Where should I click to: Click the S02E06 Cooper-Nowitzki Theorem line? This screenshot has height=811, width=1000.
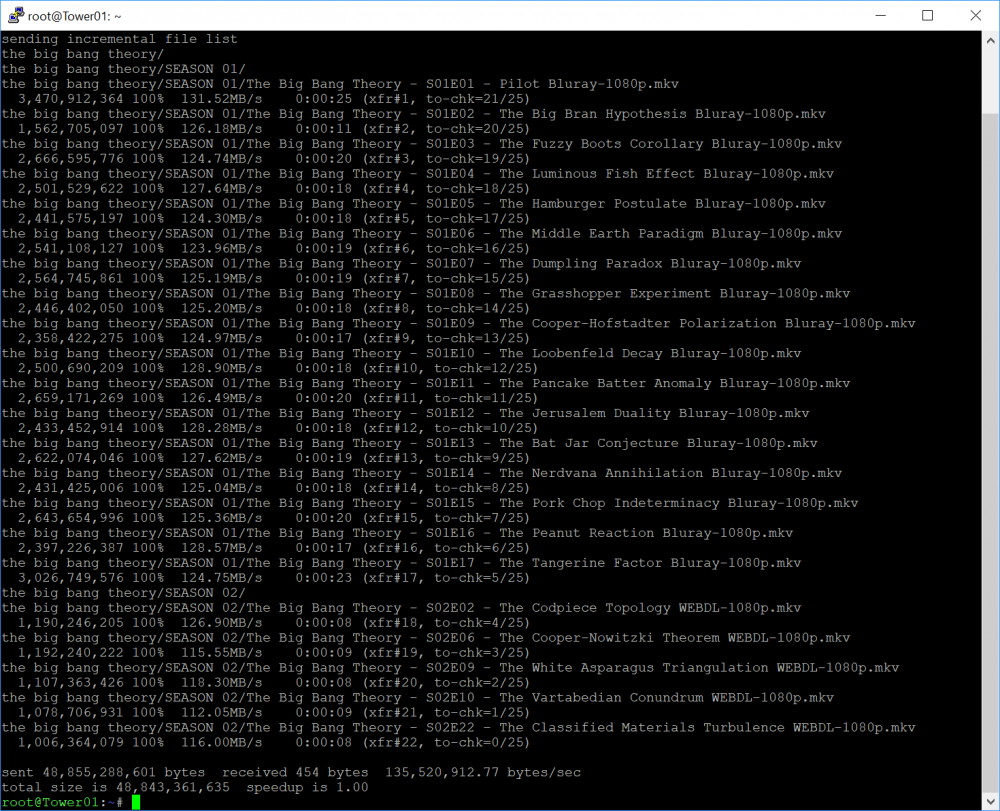point(425,638)
